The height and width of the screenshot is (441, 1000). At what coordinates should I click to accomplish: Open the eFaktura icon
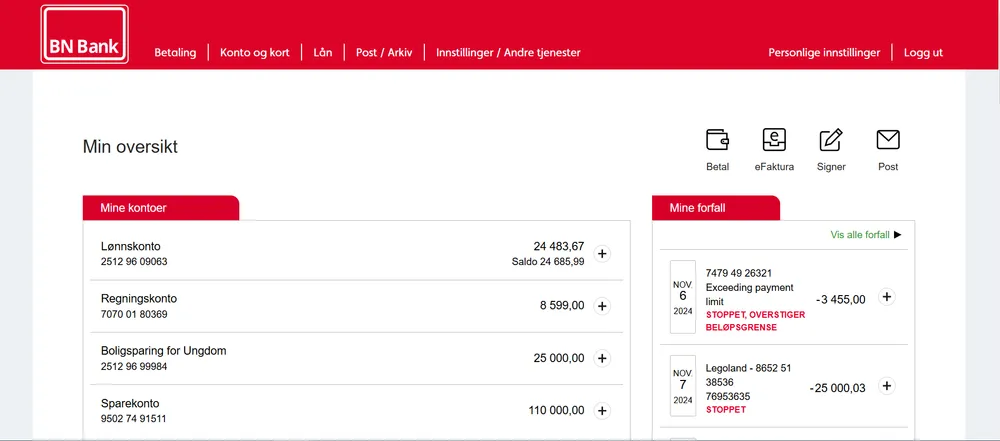click(774, 139)
